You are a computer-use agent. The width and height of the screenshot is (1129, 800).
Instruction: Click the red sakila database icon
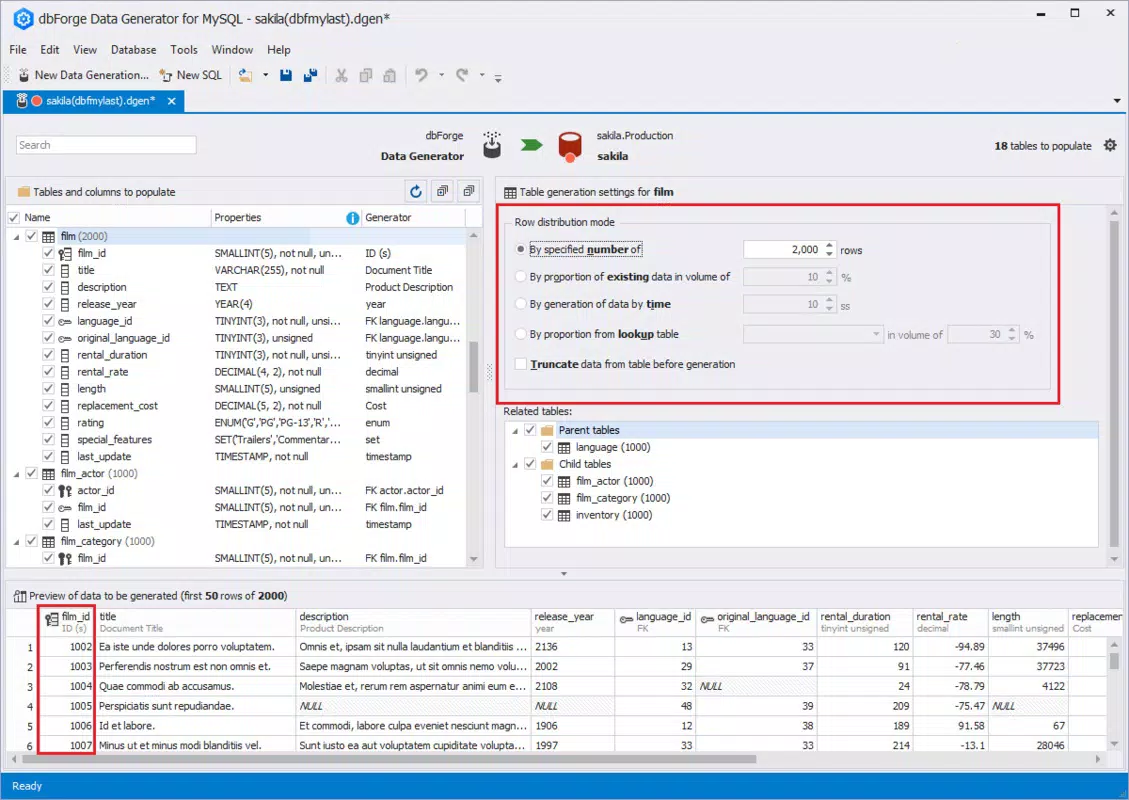tap(570, 146)
